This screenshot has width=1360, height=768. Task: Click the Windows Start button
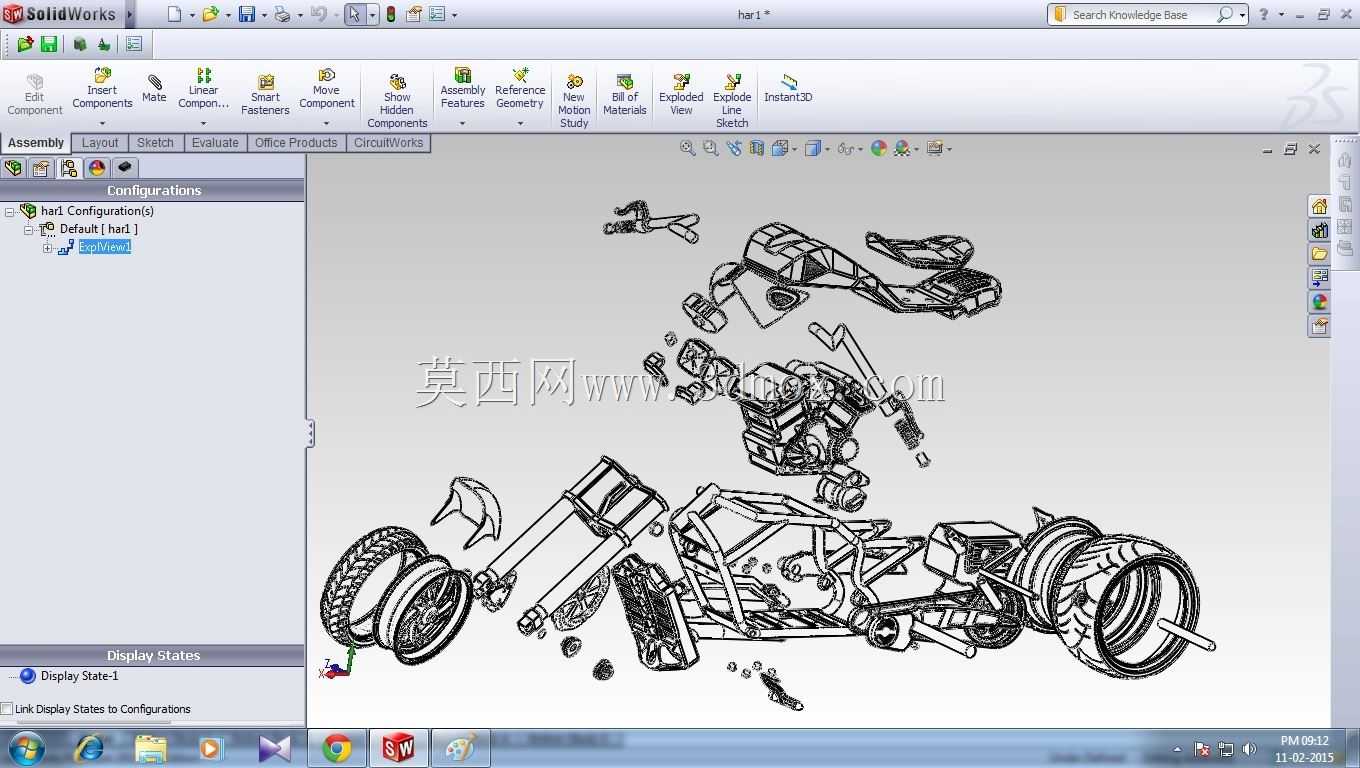click(x=26, y=748)
